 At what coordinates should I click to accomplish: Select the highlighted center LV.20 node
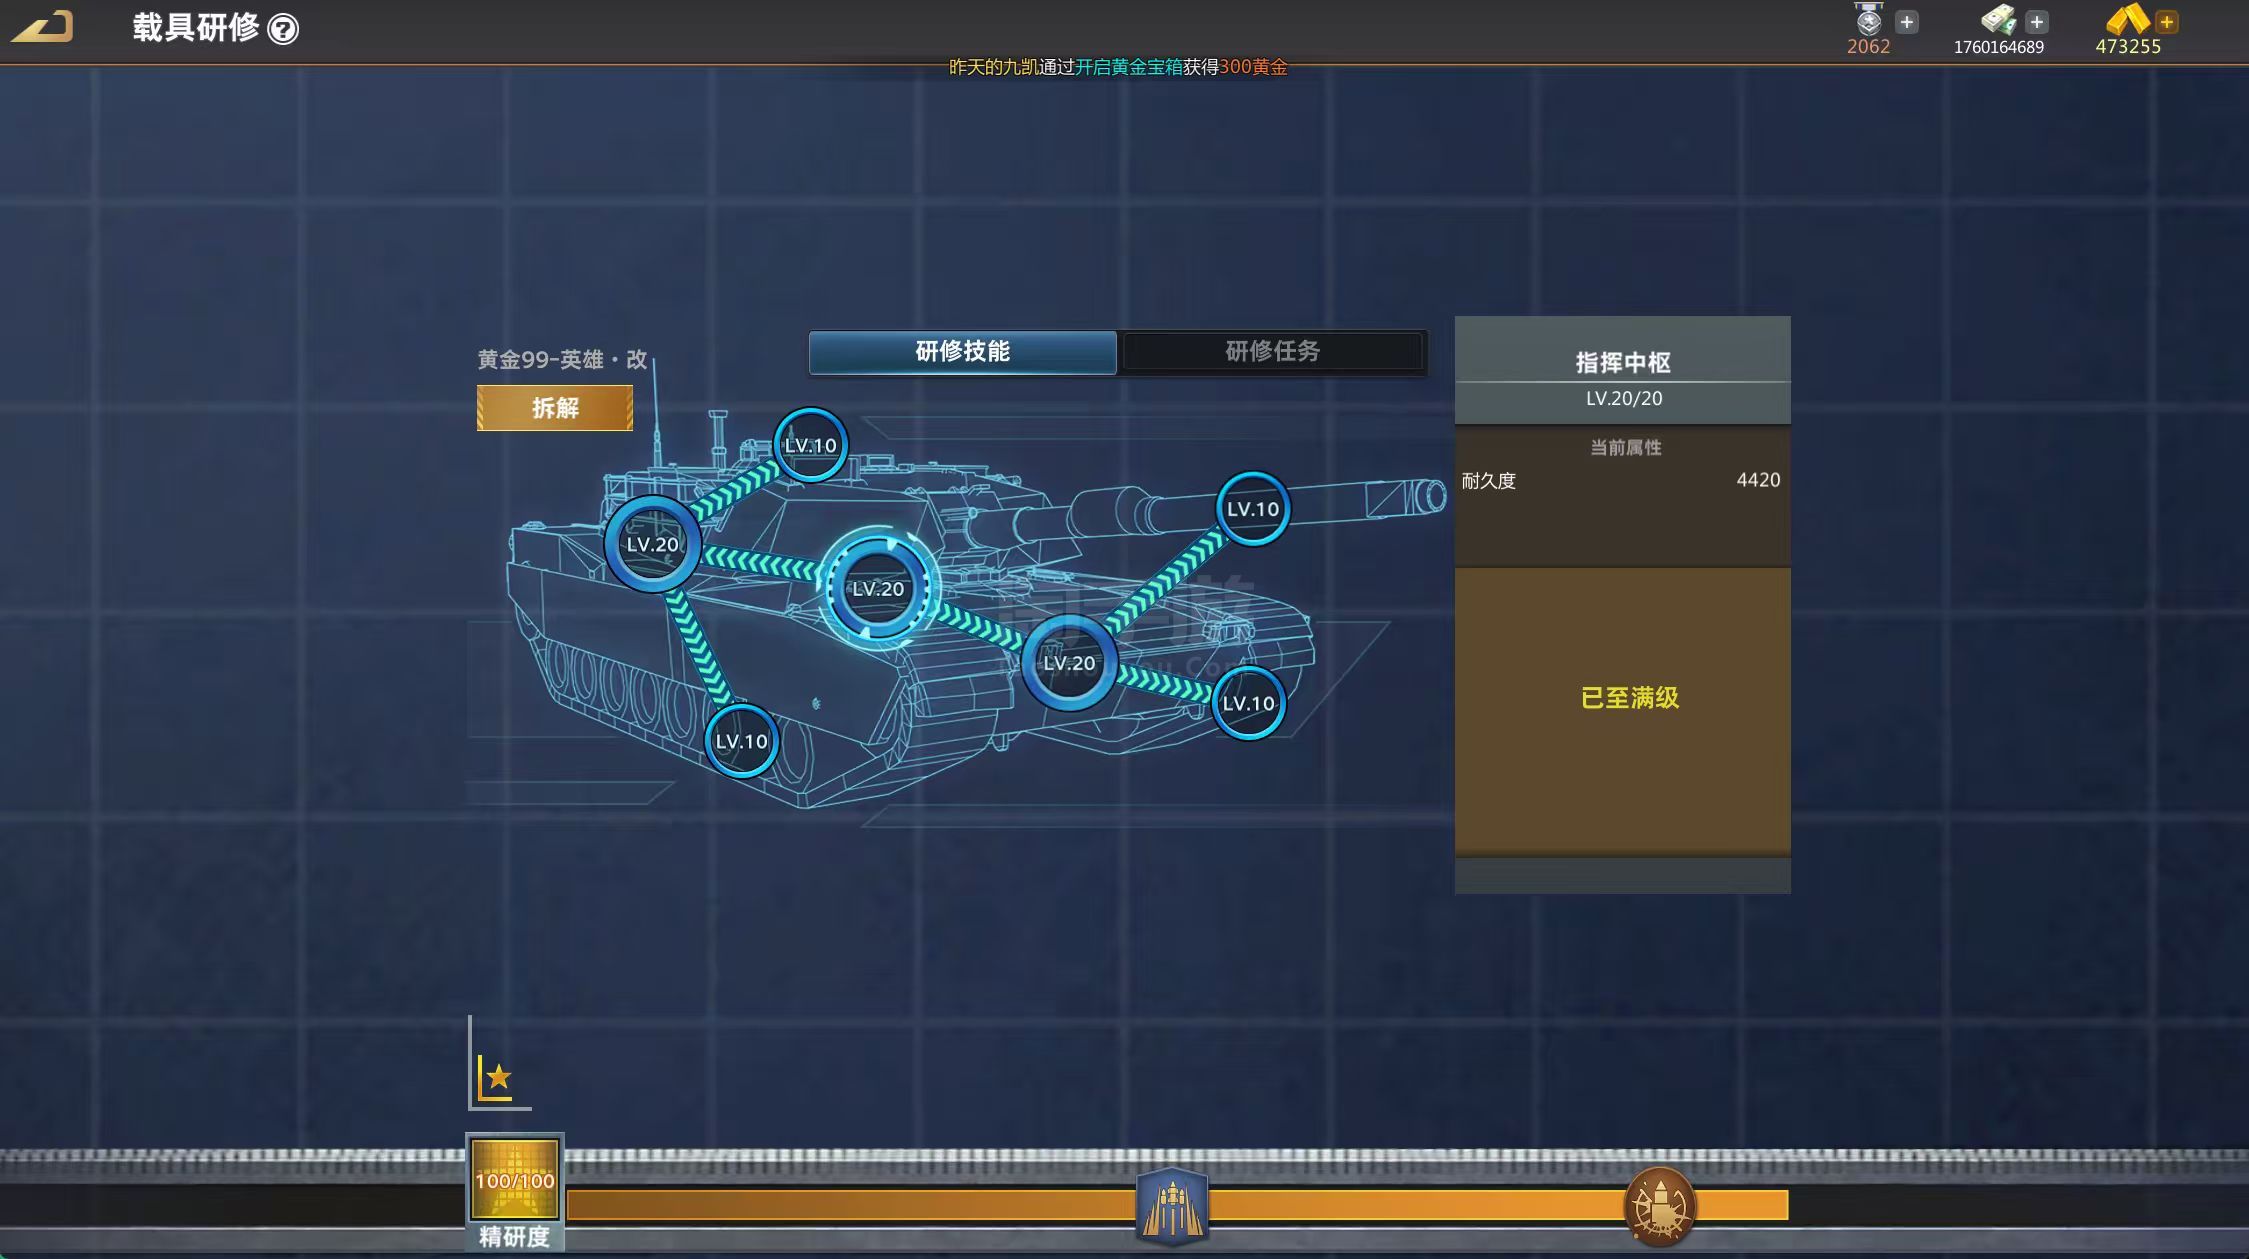878,589
